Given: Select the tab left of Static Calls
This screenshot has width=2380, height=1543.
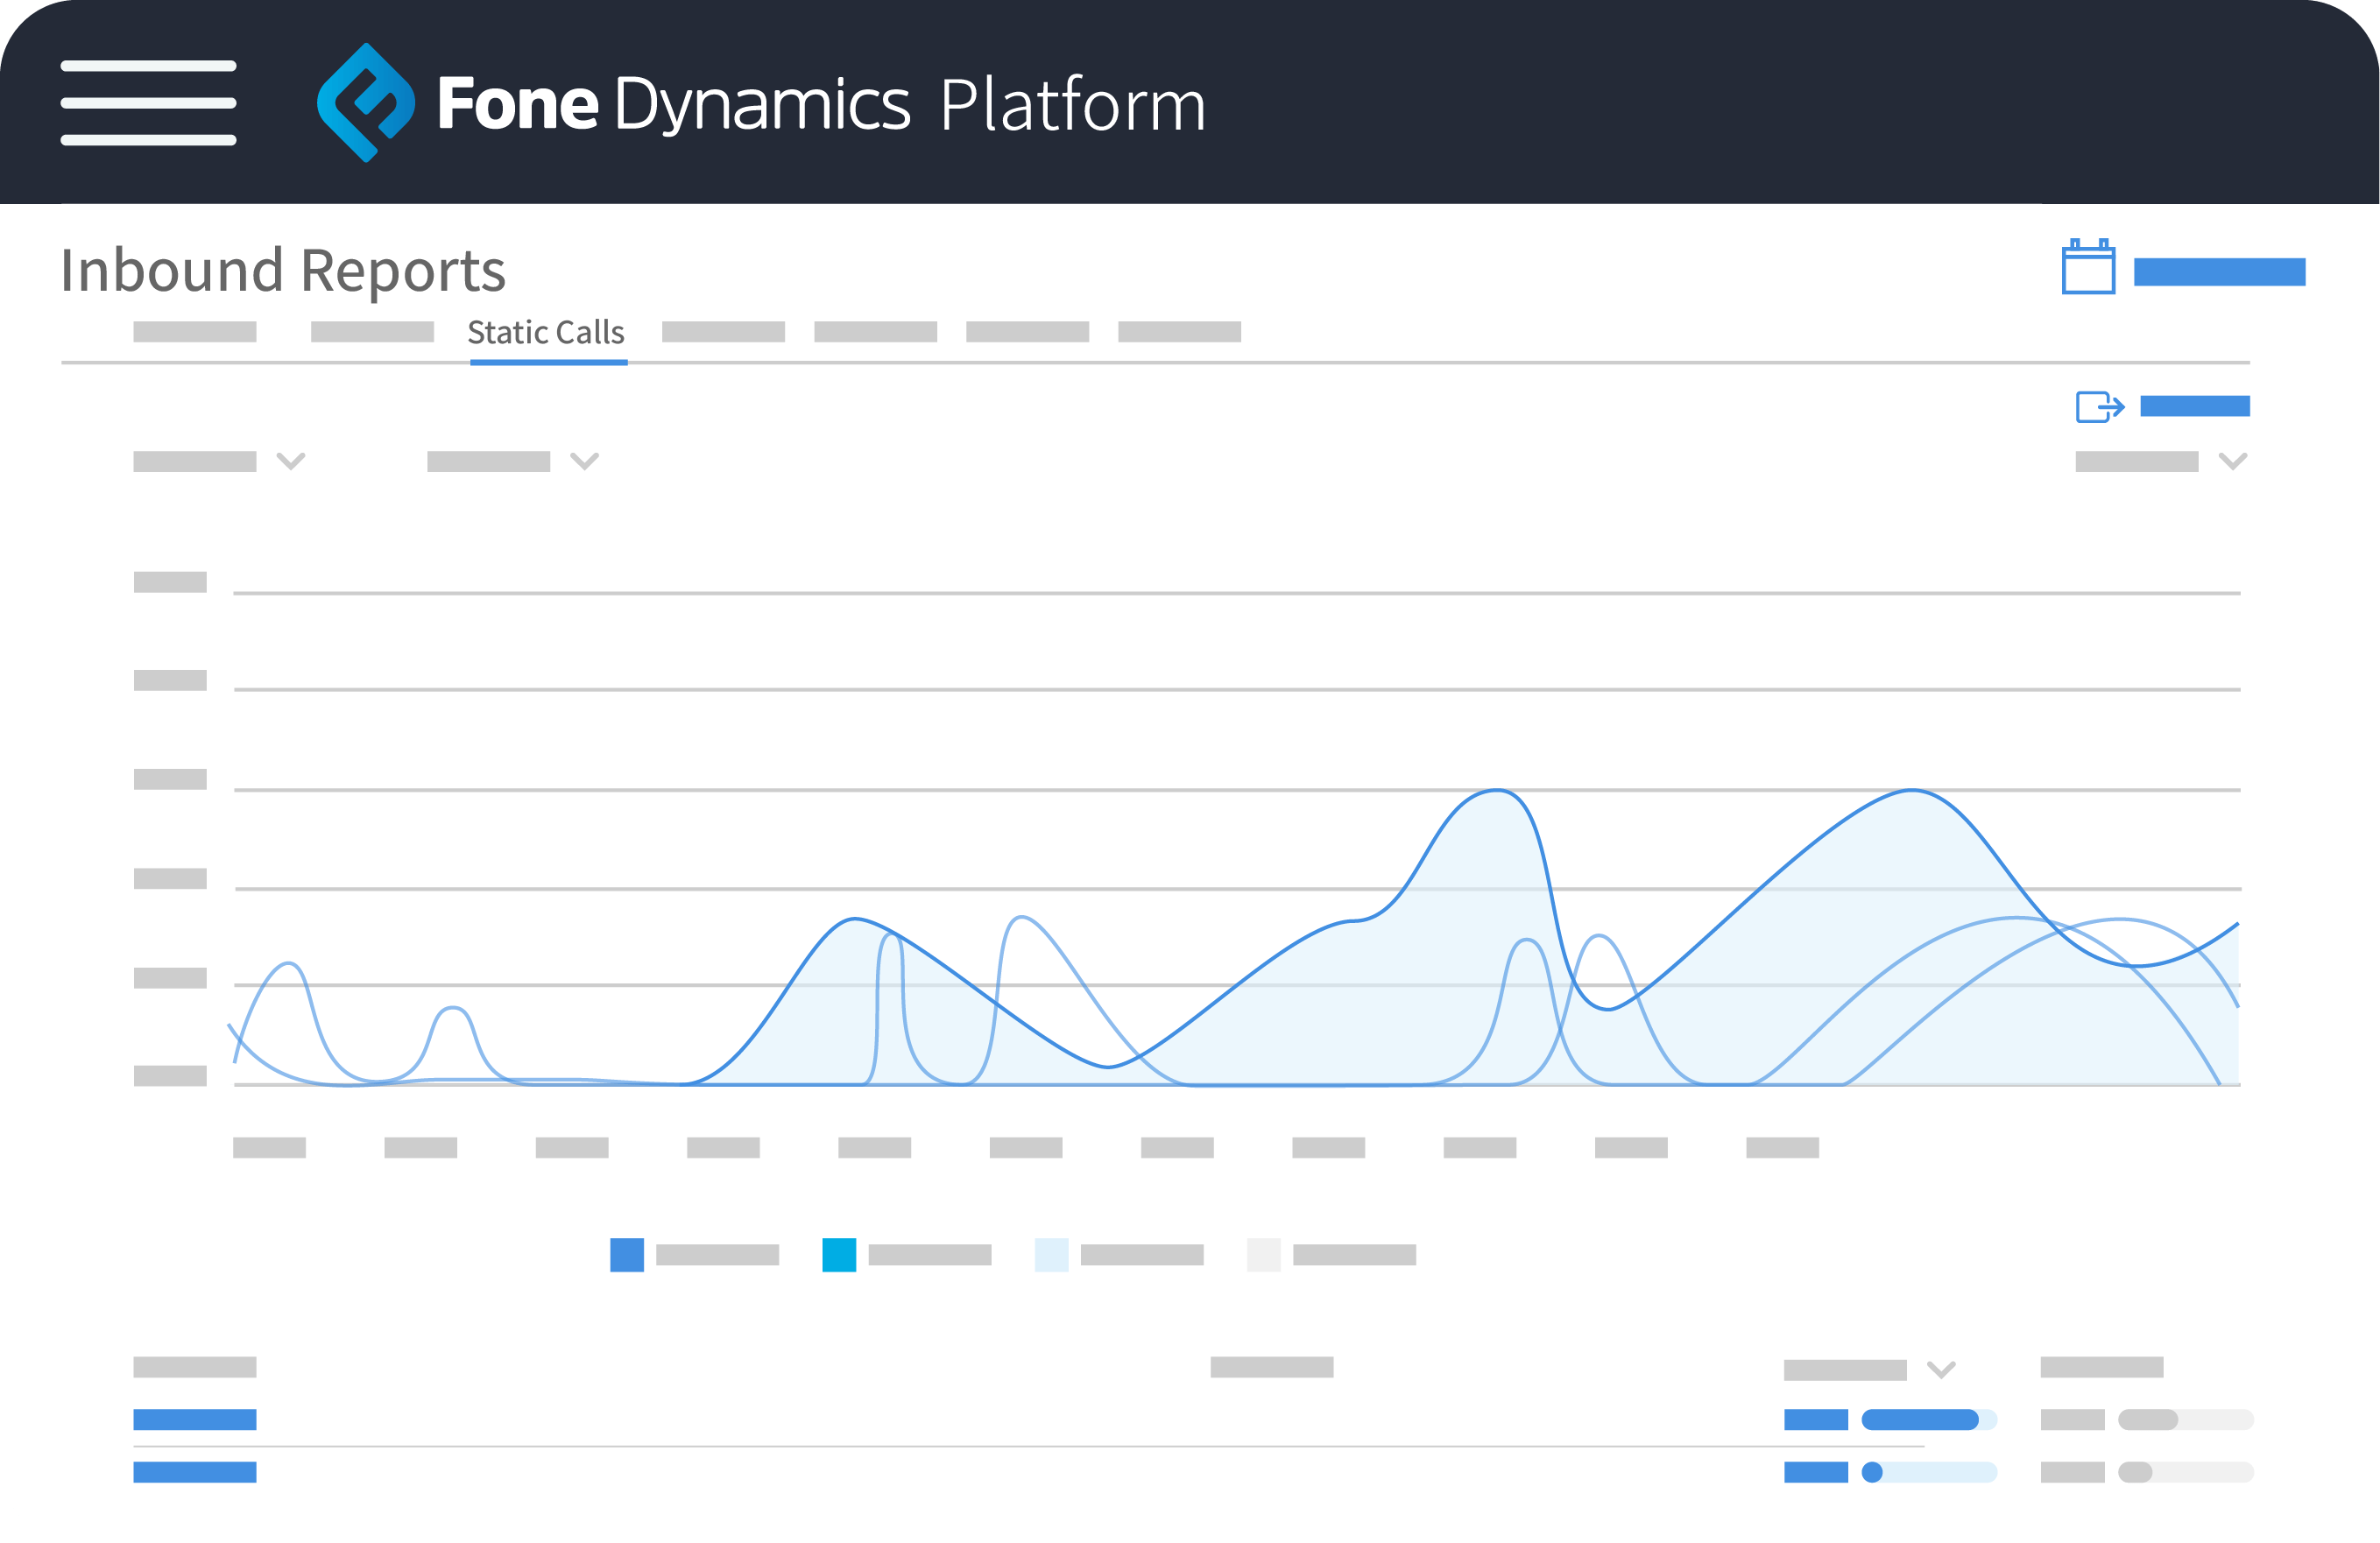Looking at the screenshot, I should pos(374,331).
